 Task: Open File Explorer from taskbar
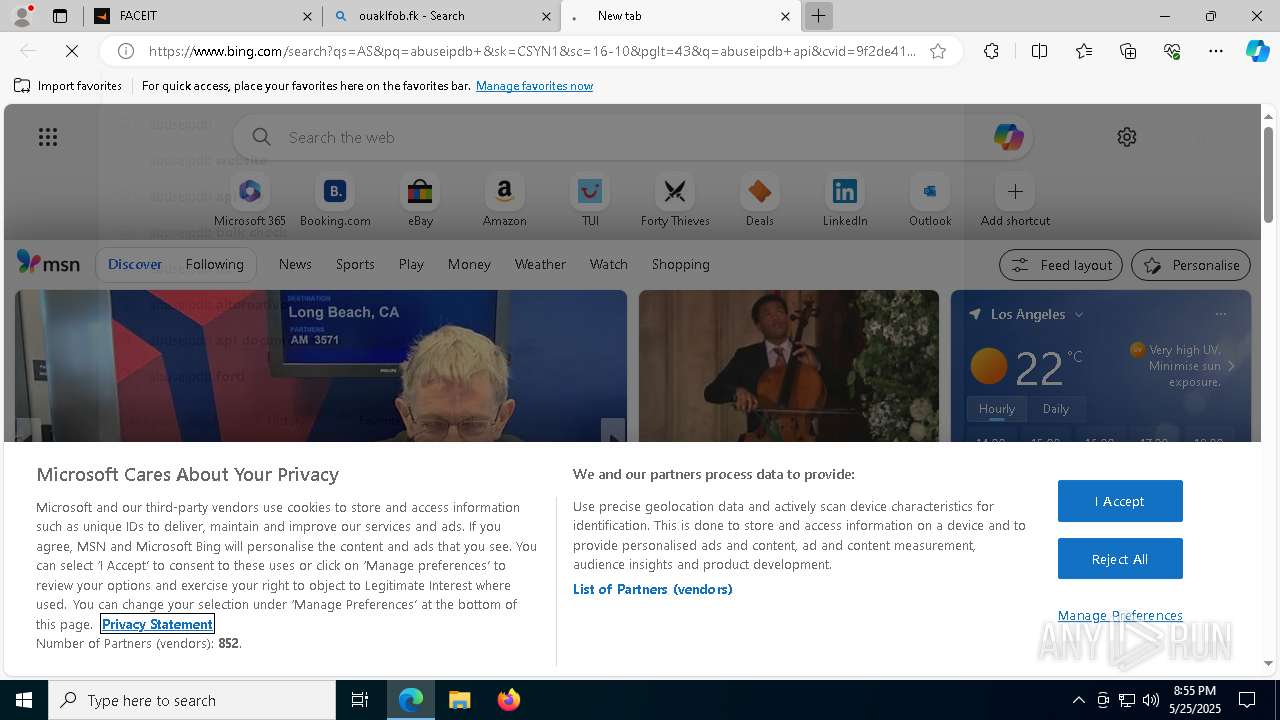tap(459, 700)
